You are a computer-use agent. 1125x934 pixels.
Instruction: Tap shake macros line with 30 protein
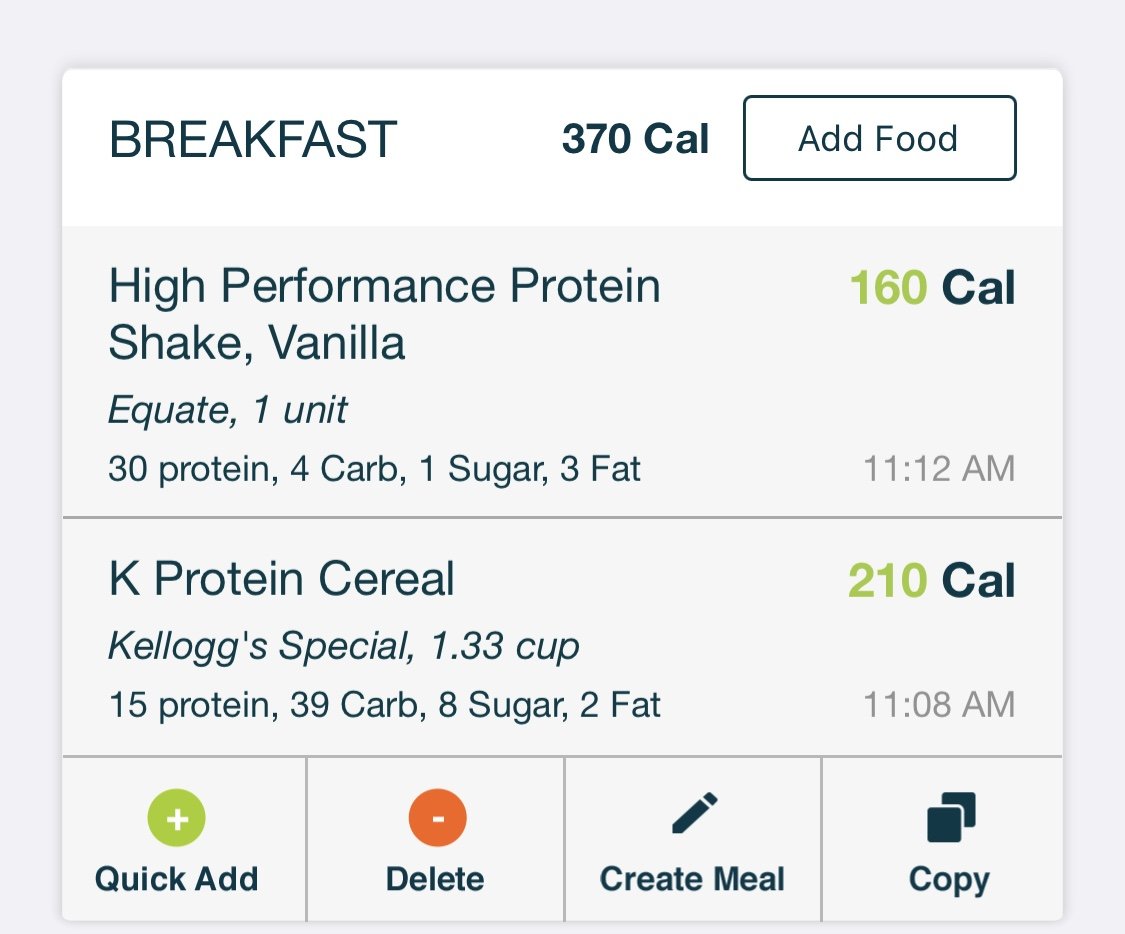click(374, 469)
